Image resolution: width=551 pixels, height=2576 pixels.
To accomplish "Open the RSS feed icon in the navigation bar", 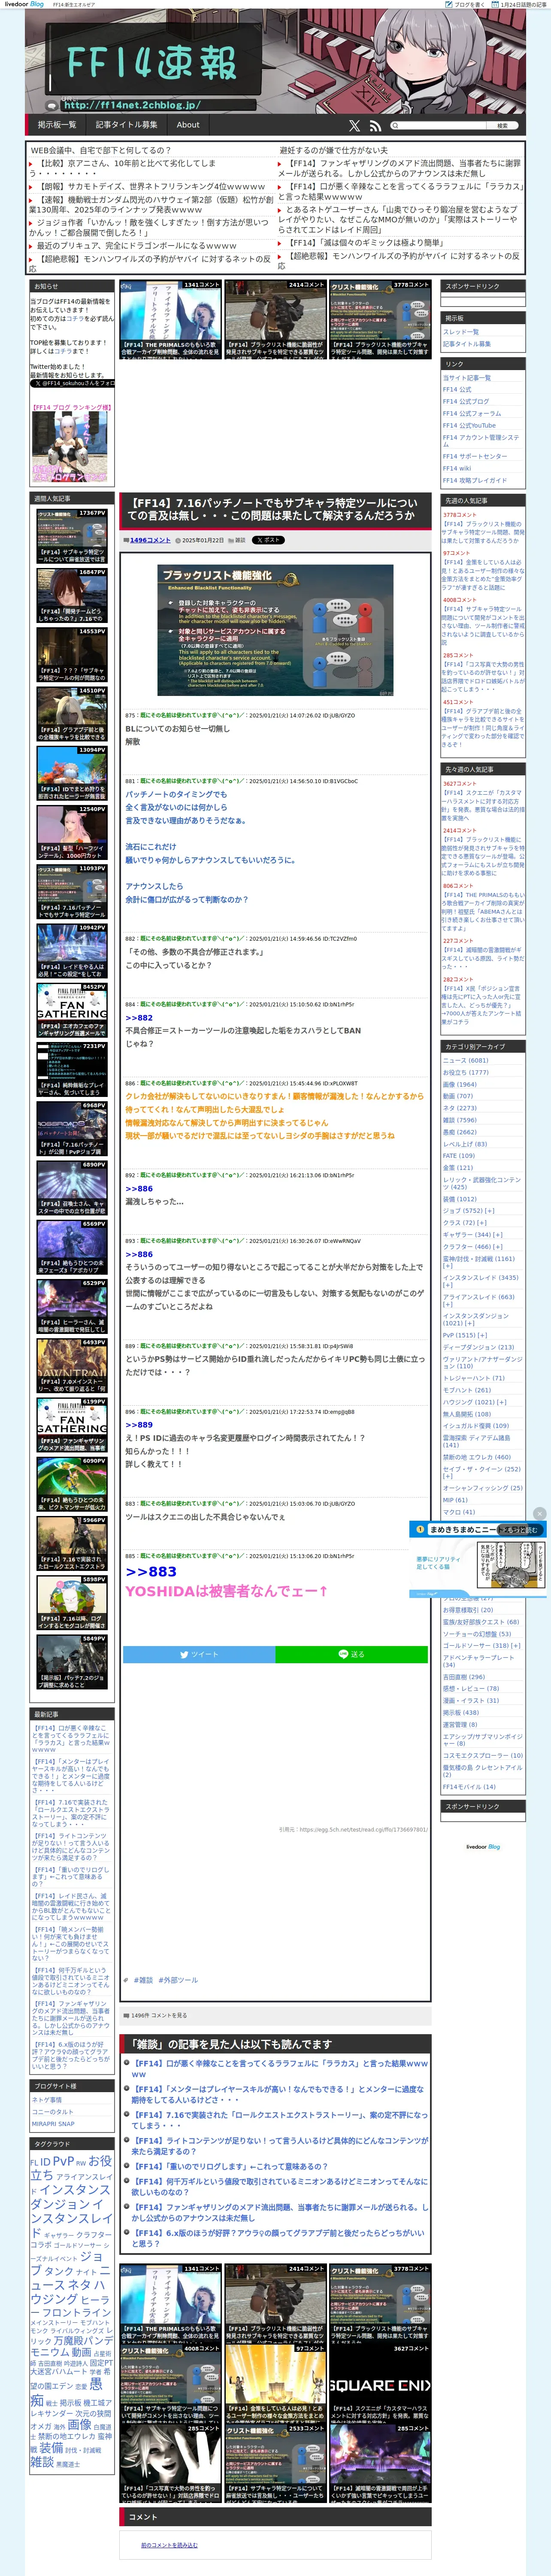I will tap(375, 126).
